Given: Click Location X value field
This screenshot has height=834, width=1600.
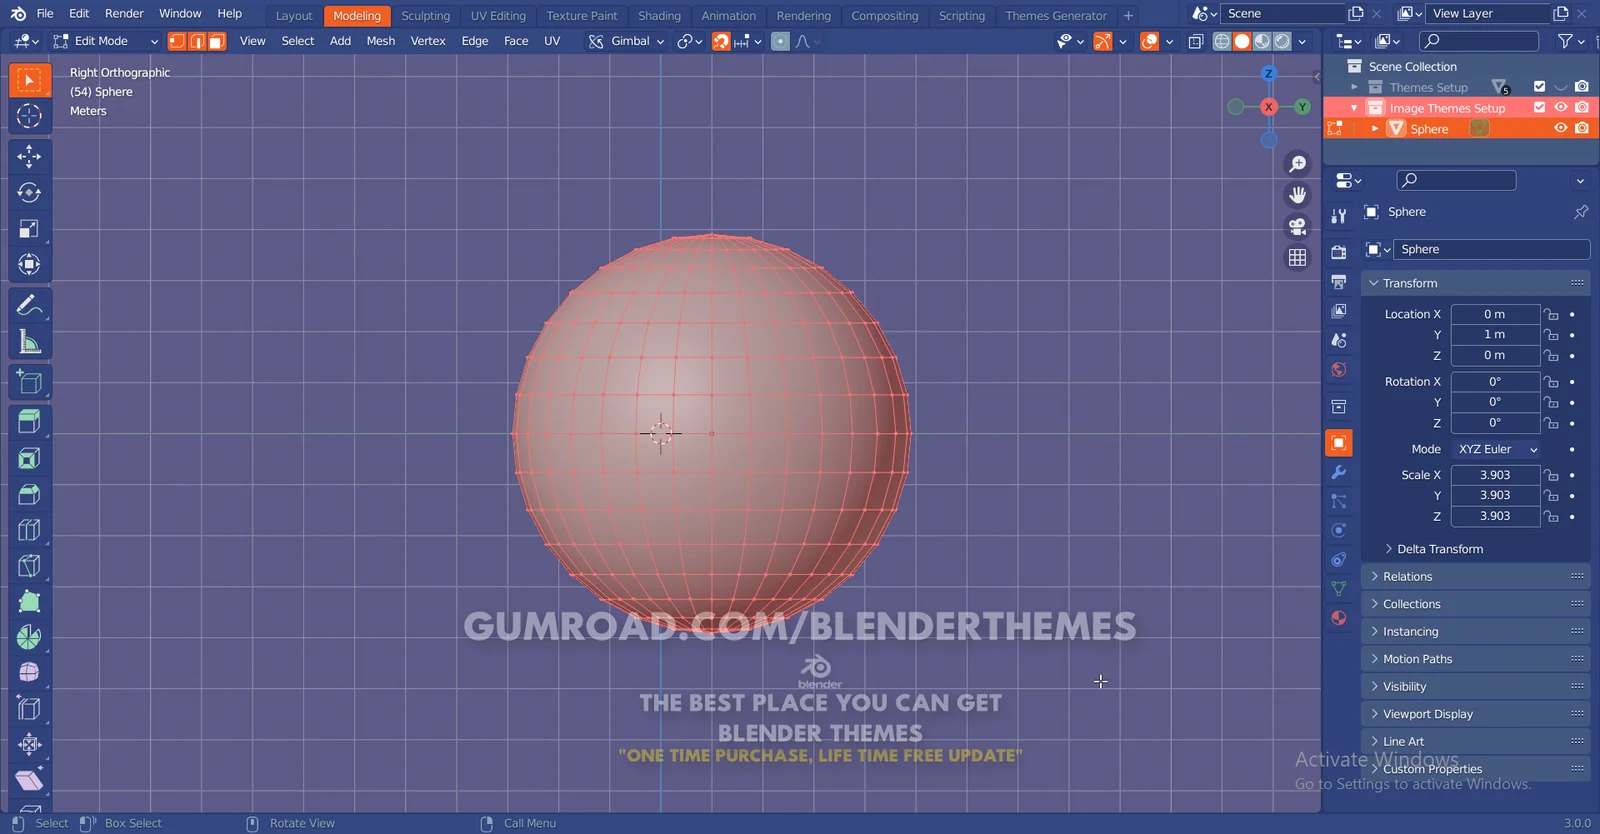Looking at the screenshot, I should [1495, 314].
